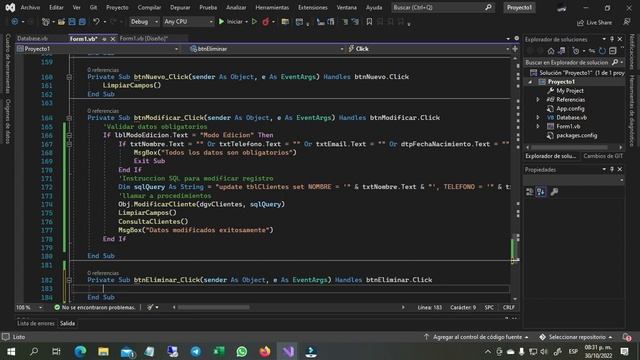
Task: Click the Firefox icon in taskbar
Action: [x=264, y=351]
